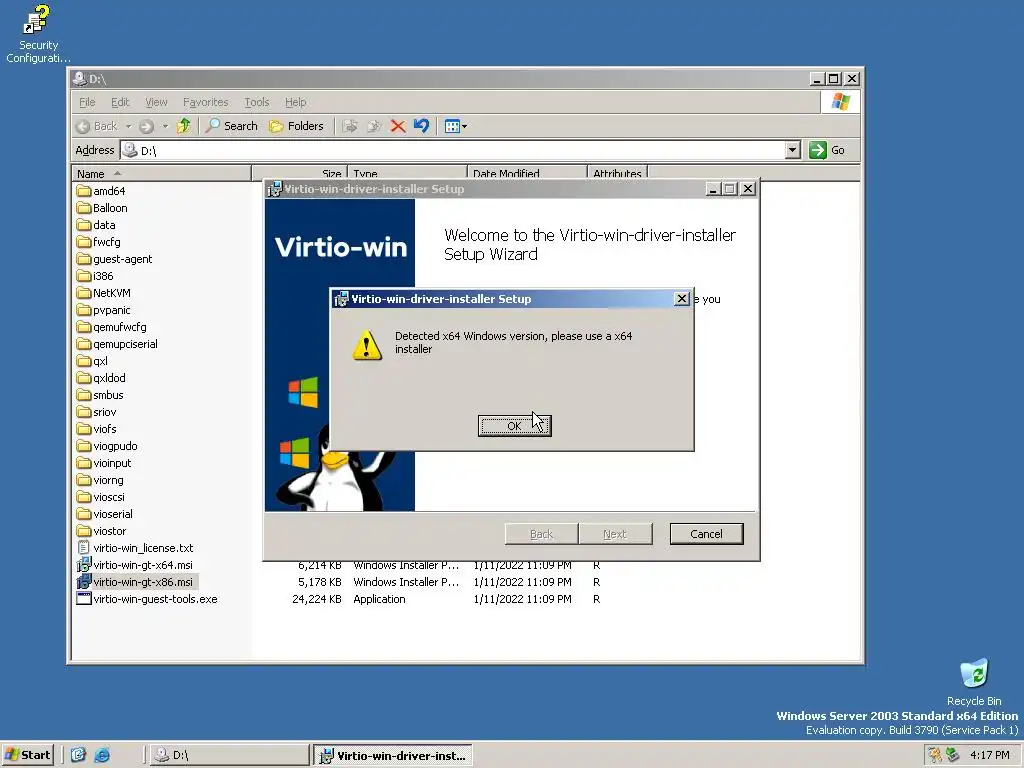Click the Back toolbar button in Explorer
Image resolution: width=1024 pixels, height=768 pixels.
97,126
